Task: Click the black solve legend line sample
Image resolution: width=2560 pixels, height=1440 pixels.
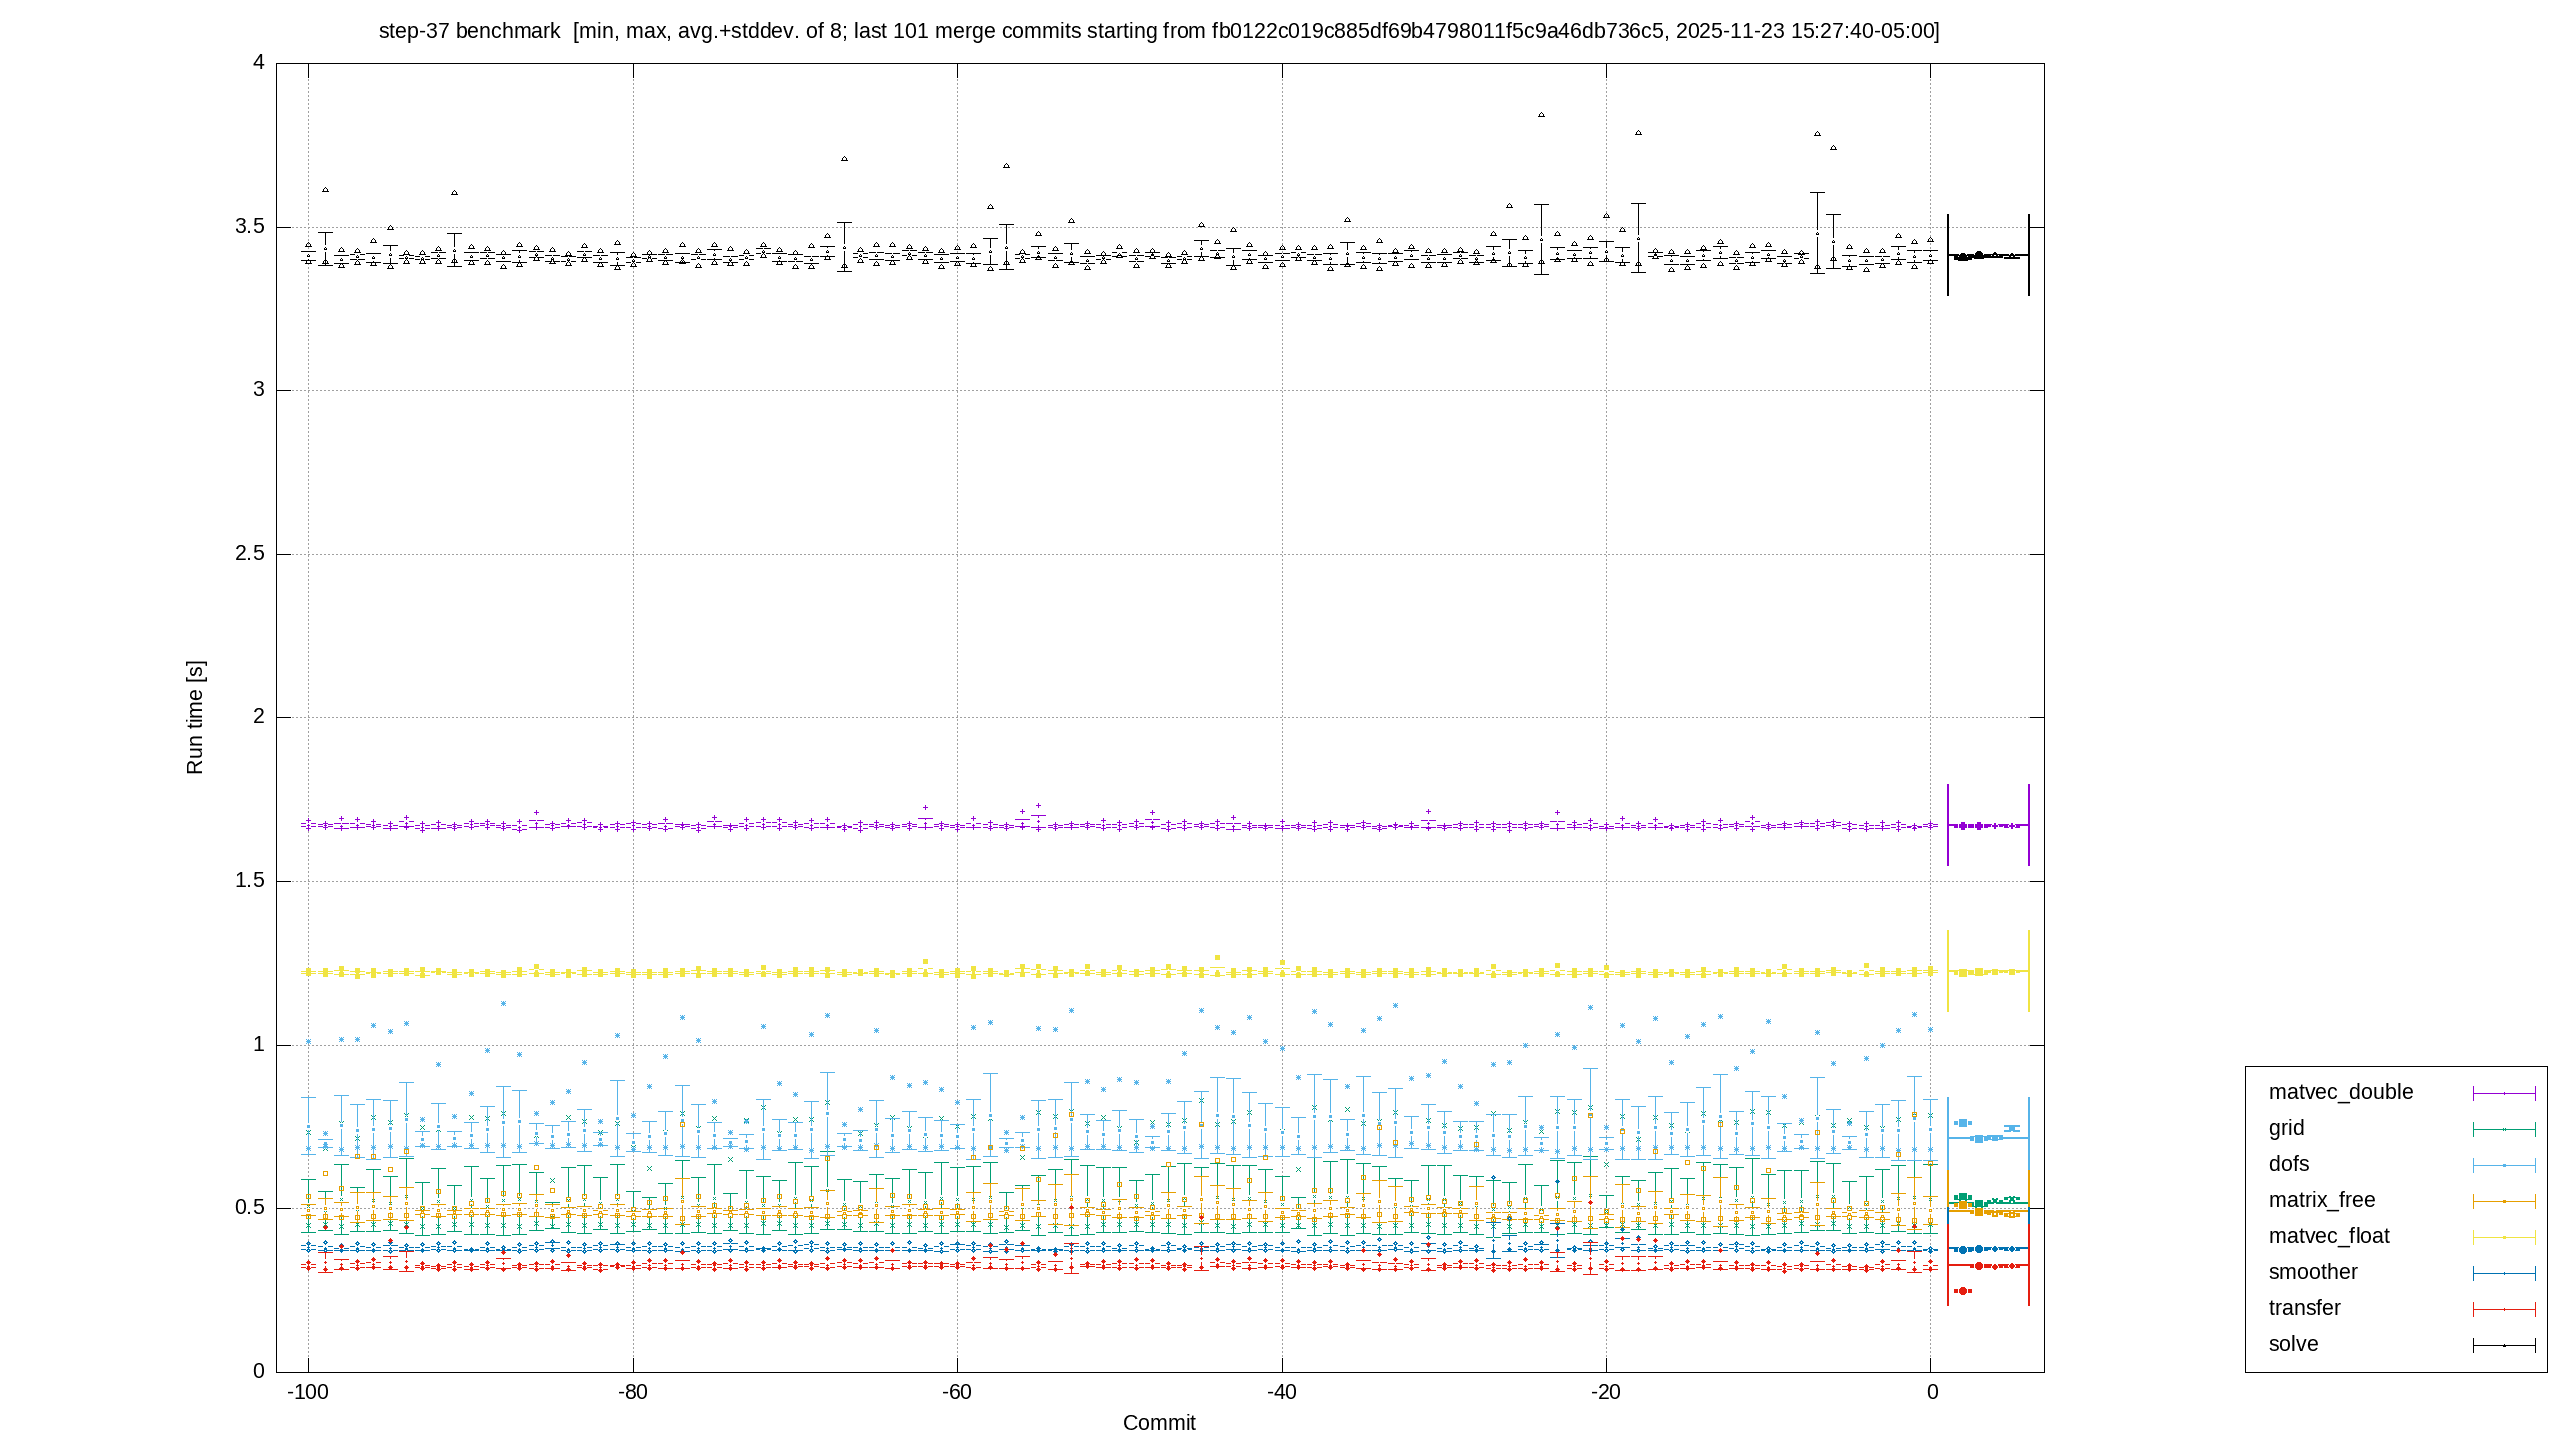Action: (x=2504, y=1345)
